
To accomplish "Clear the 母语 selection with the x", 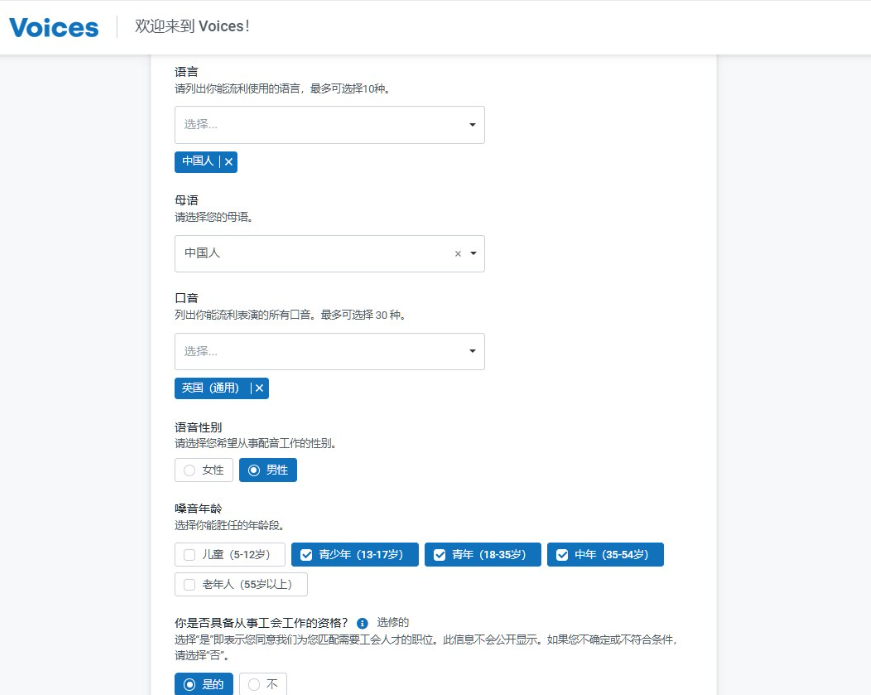I will pos(458,254).
